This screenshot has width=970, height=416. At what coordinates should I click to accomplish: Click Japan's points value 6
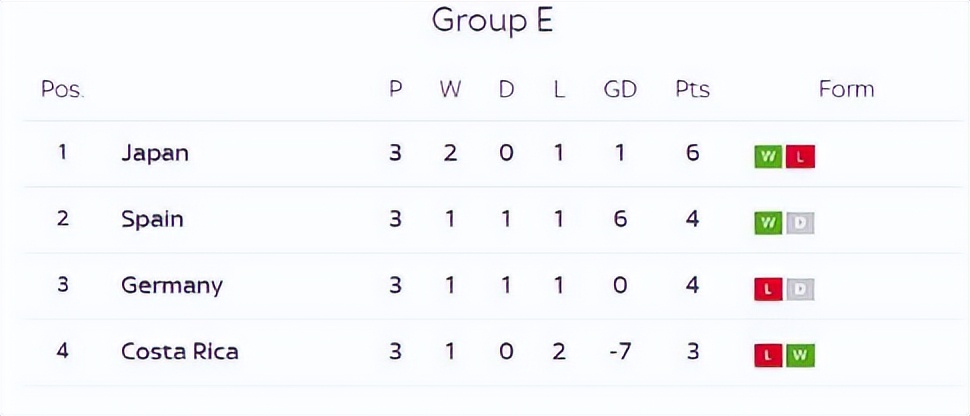tap(692, 153)
